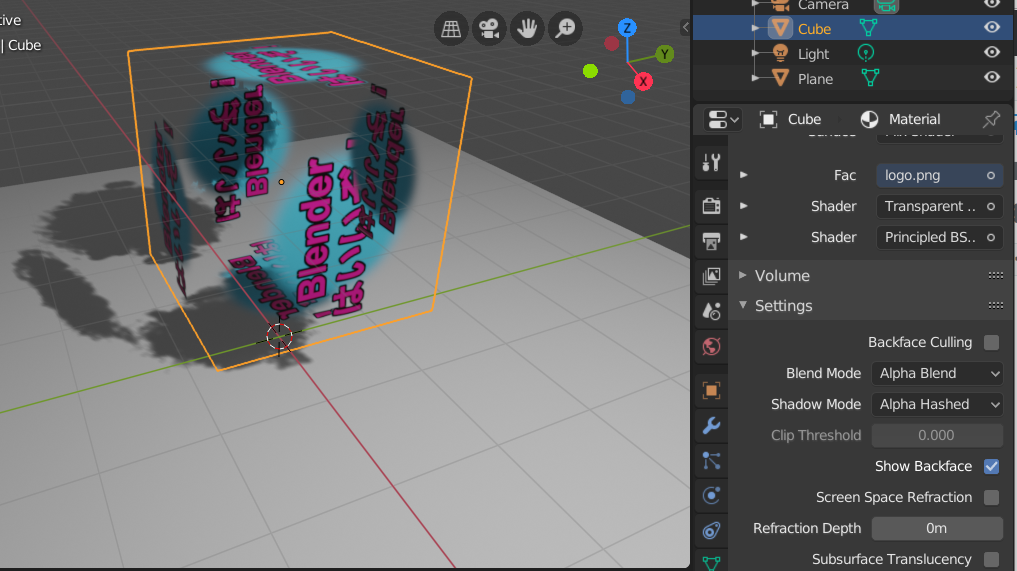Image resolution: width=1017 pixels, height=571 pixels.
Task: Hide Camera in viewport via eye icon
Action: click(x=992, y=4)
